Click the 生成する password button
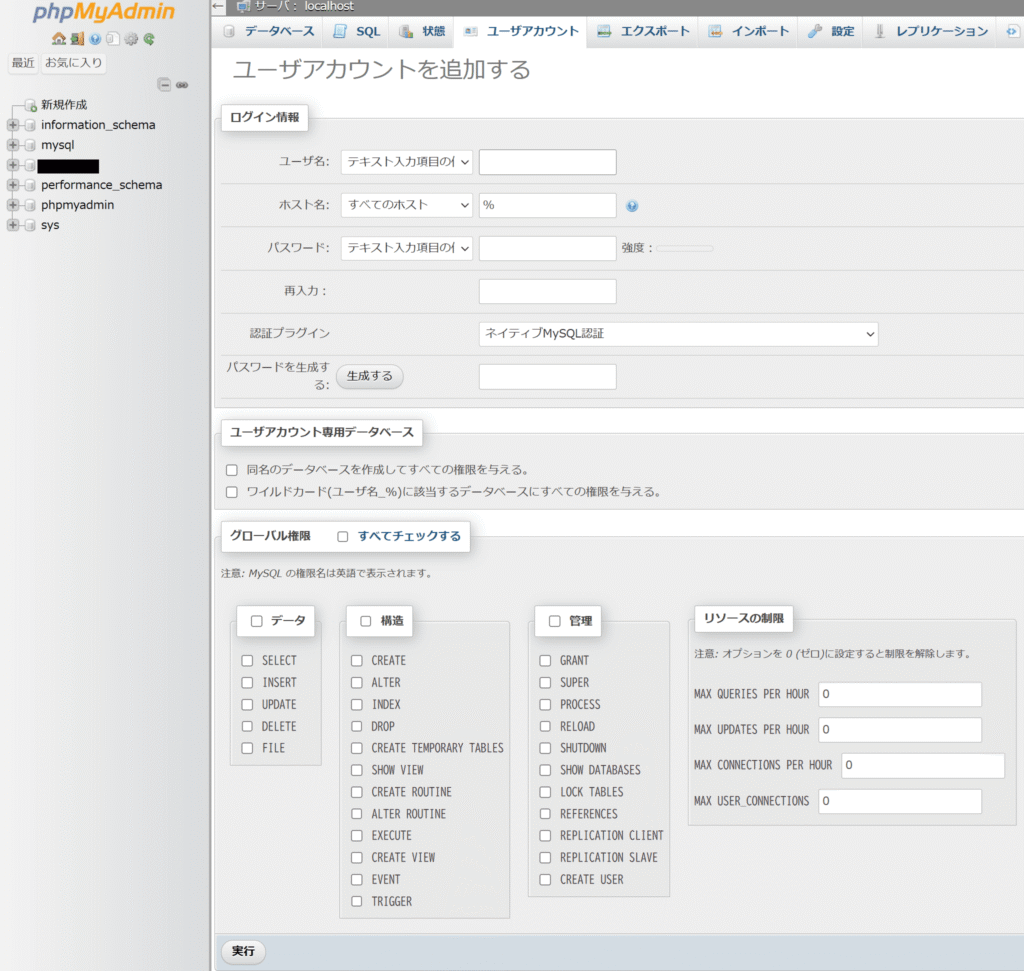1024x971 pixels. click(x=370, y=376)
